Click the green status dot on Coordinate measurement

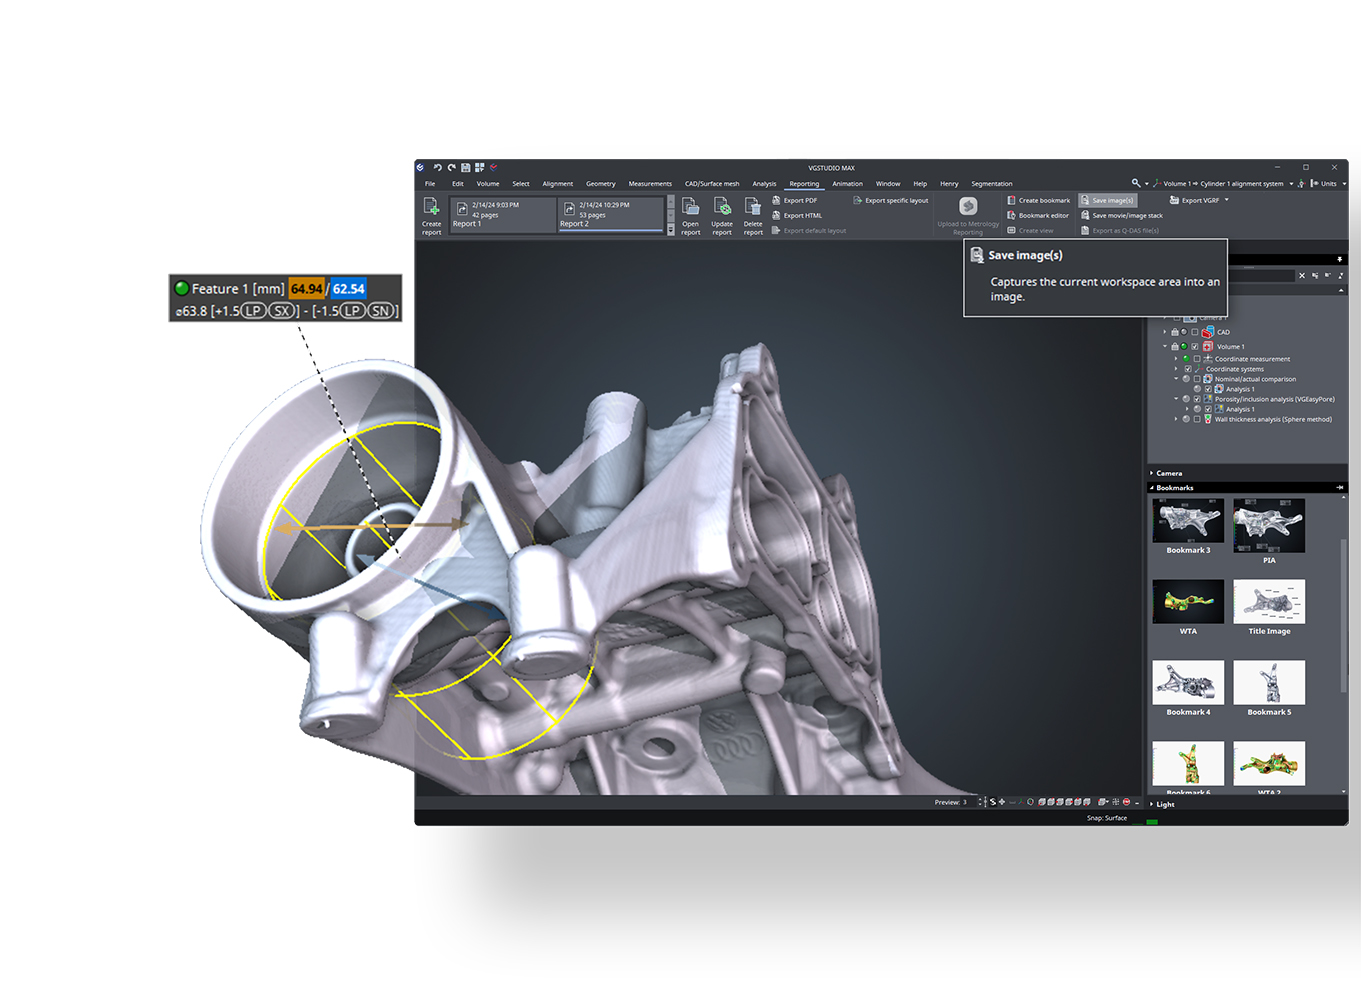pyautogui.click(x=1186, y=359)
